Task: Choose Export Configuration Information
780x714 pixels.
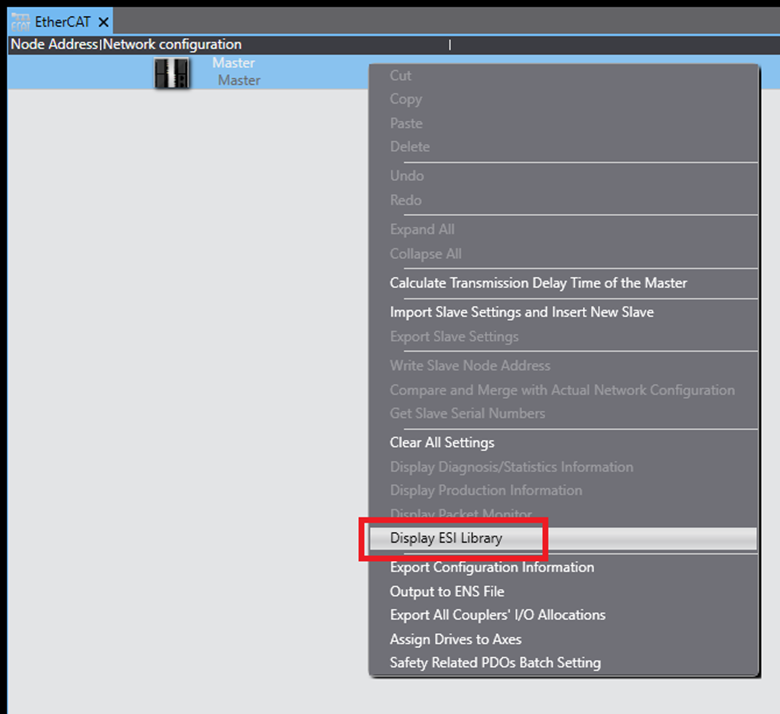Action: (x=491, y=567)
